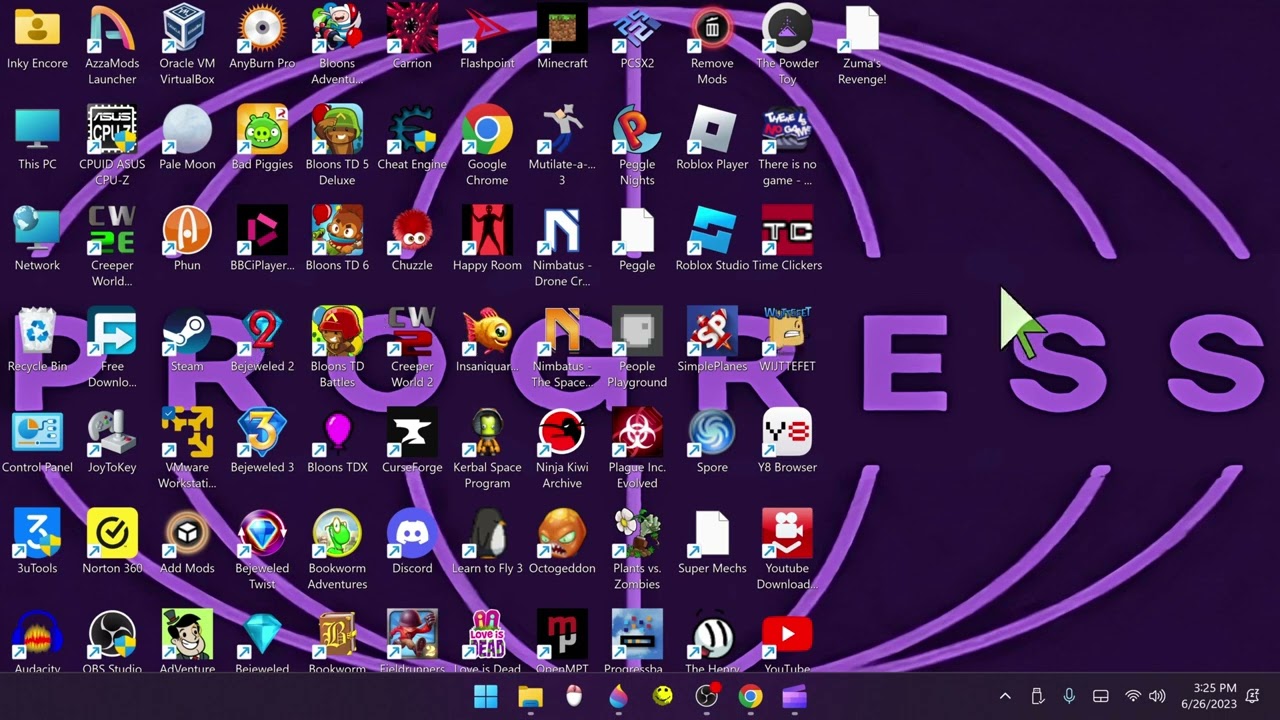Expand the hidden system tray icons
Screen dimensions: 1280x720
(x=1005, y=697)
